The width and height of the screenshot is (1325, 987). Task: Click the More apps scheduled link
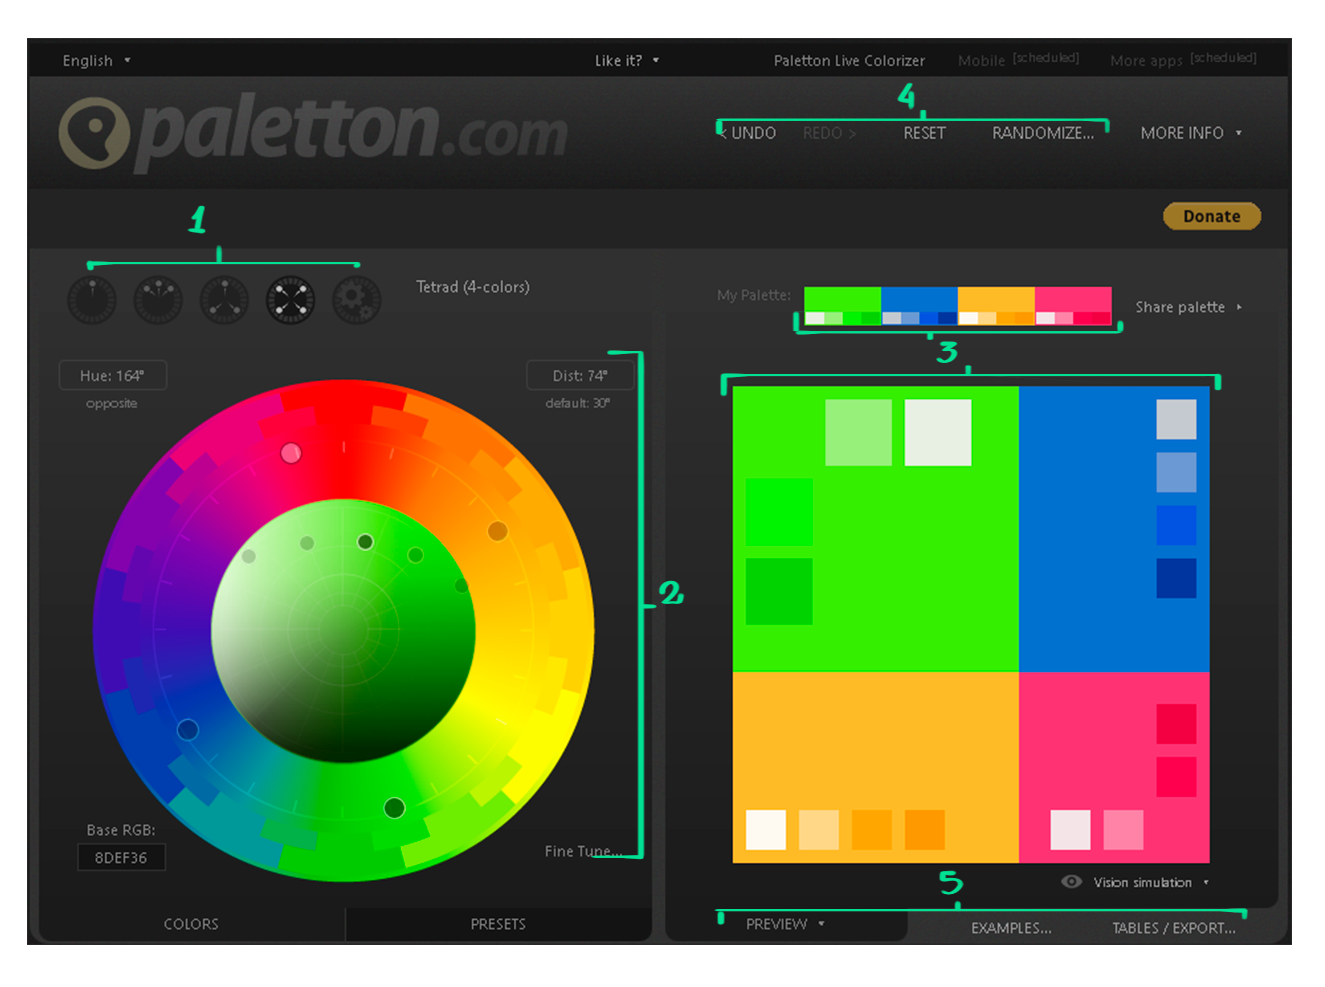click(x=1183, y=60)
